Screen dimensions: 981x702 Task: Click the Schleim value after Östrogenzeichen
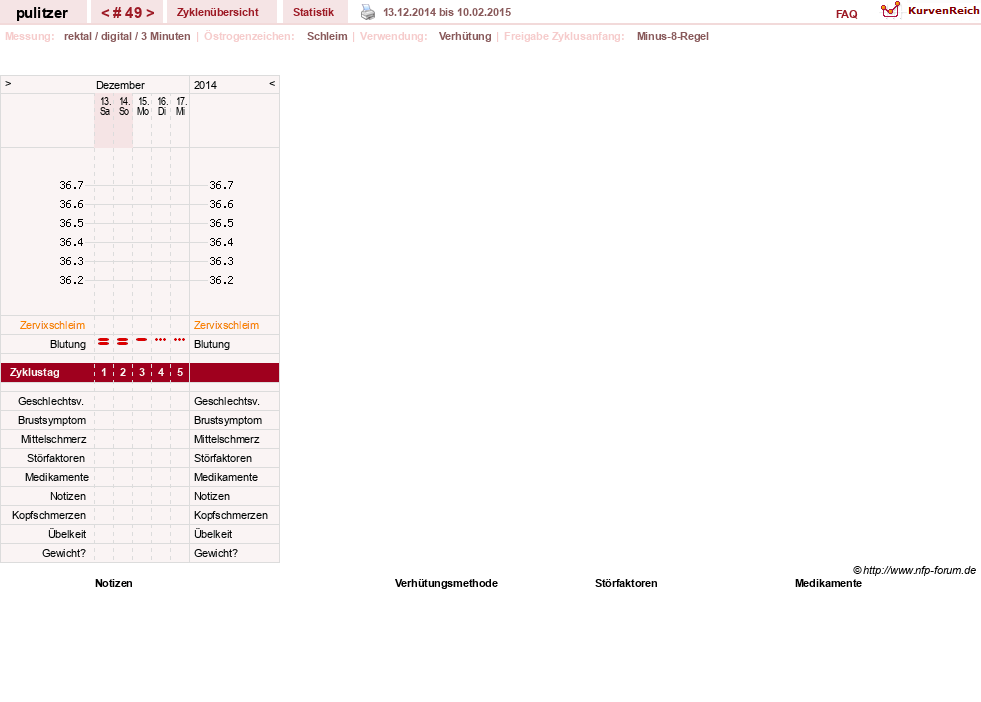point(327,36)
